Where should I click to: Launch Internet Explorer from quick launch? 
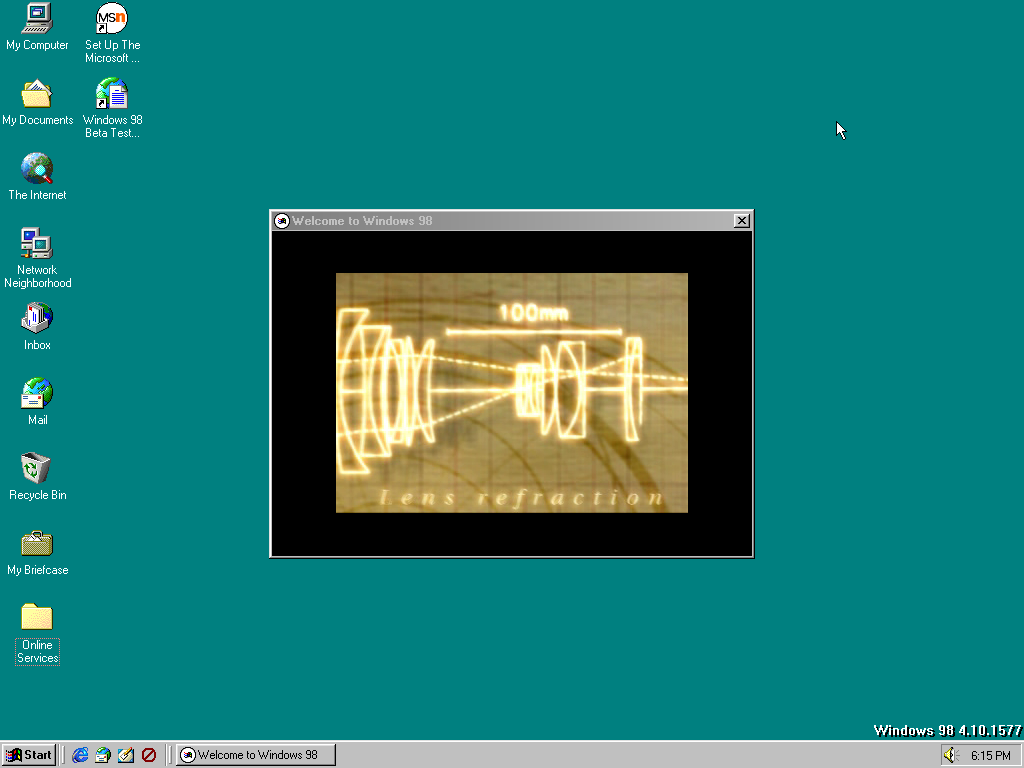80,755
